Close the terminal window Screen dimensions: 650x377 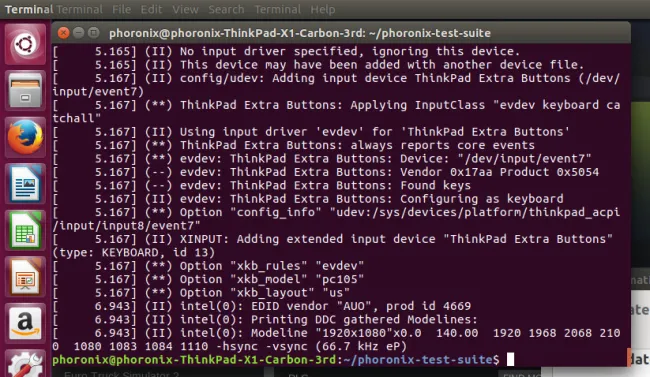tap(63, 33)
